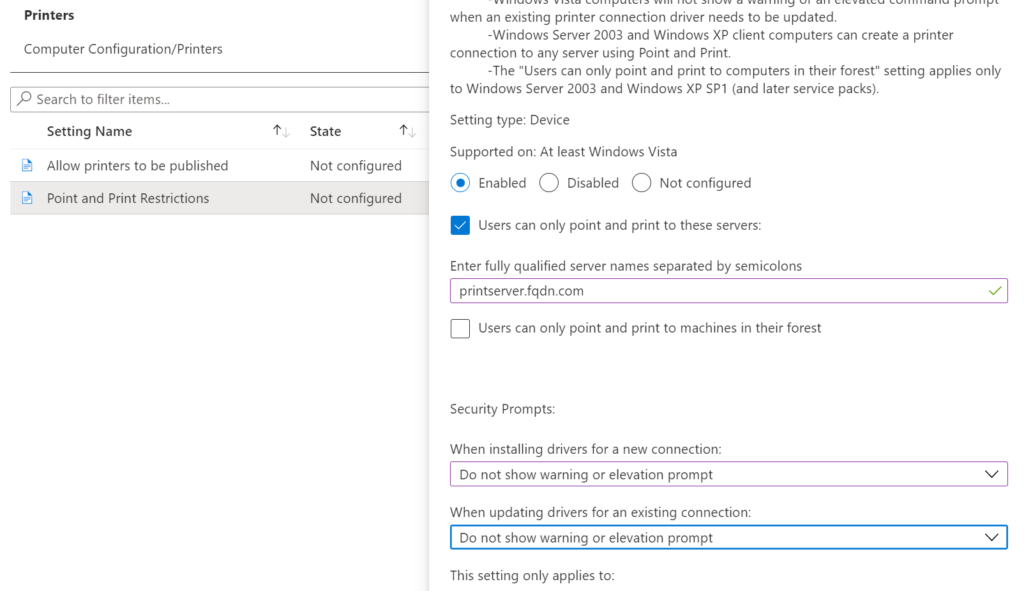The width and height of the screenshot is (1024, 591).
Task: Select the Enabled radio button
Action: 460,183
